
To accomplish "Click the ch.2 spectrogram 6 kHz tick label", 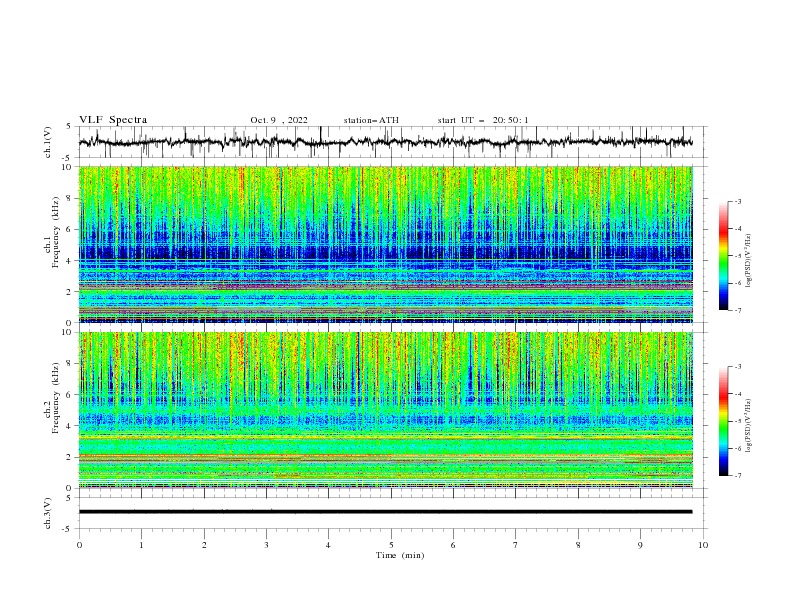I will coord(71,395).
